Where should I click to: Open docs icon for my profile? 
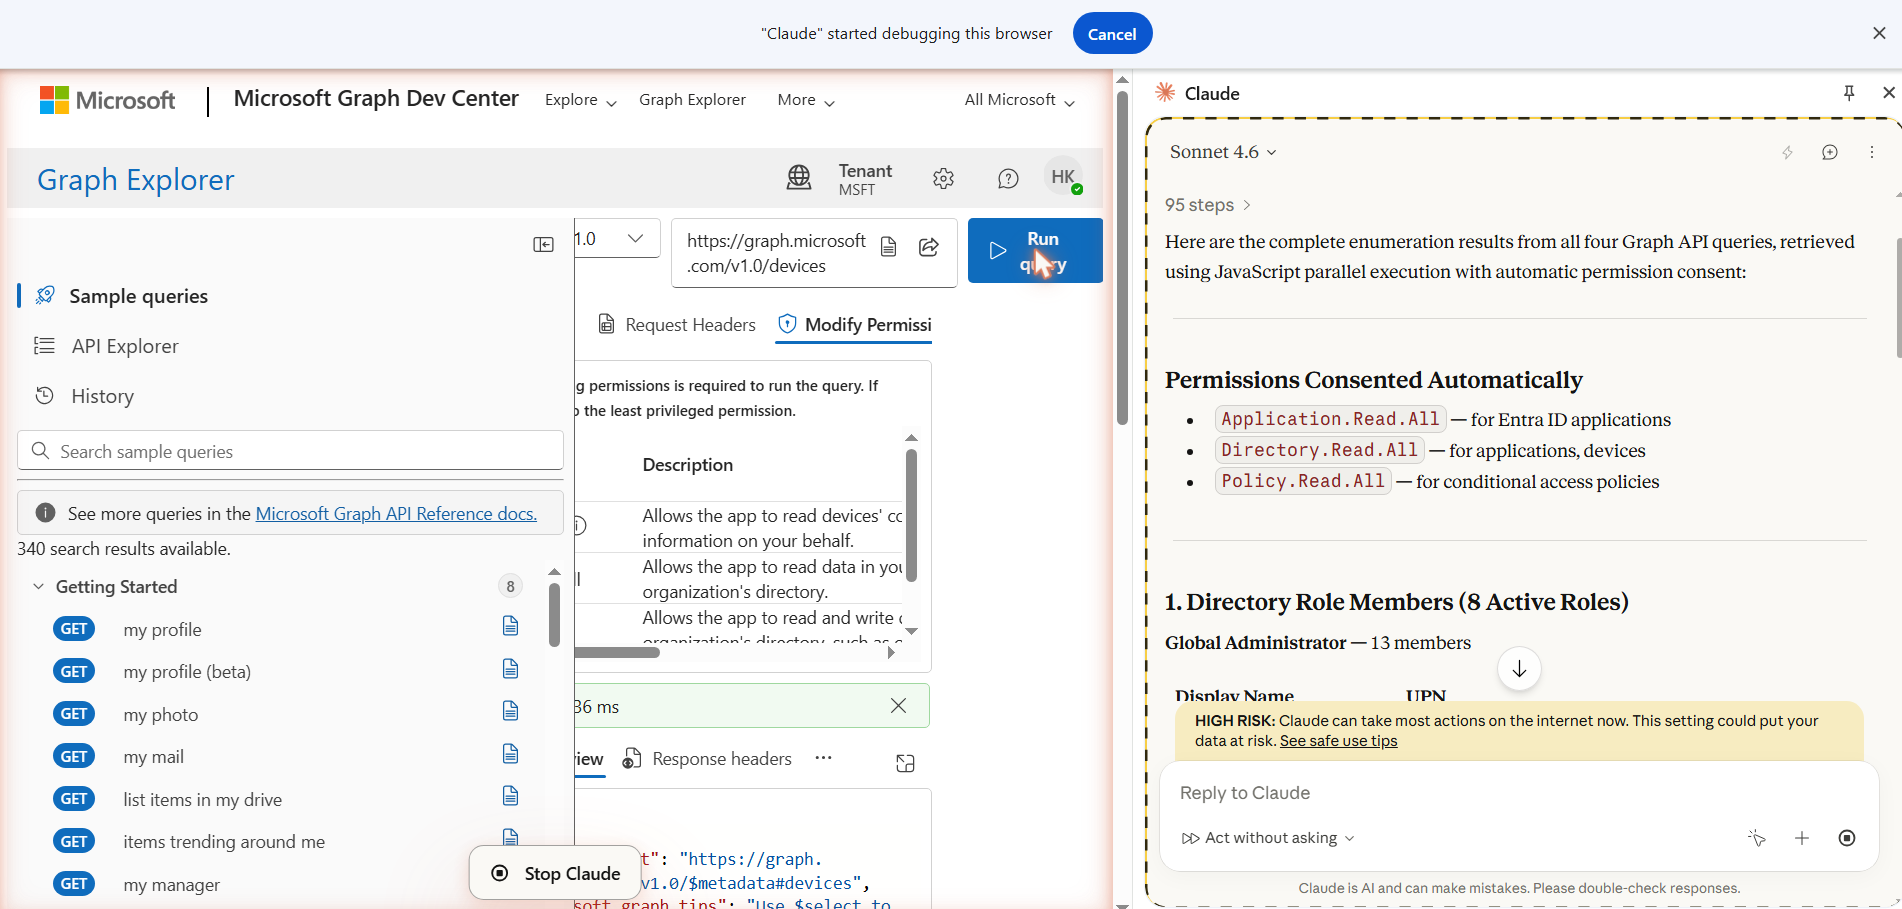(x=510, y=626)
